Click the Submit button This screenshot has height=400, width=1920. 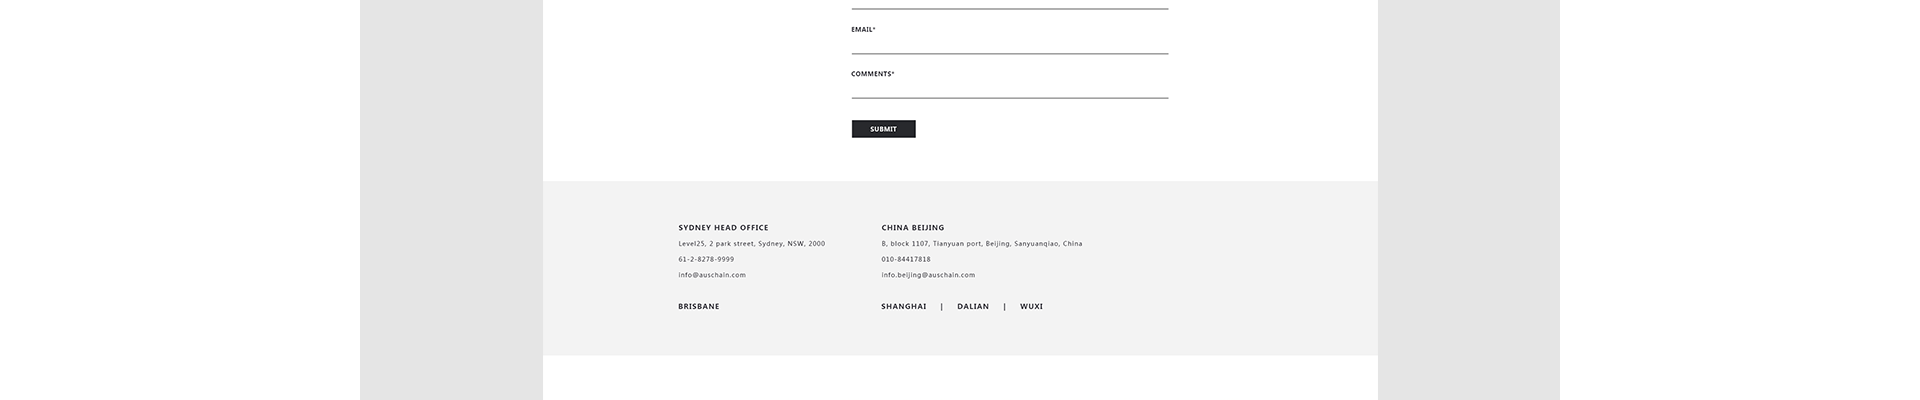coord(883,129)
